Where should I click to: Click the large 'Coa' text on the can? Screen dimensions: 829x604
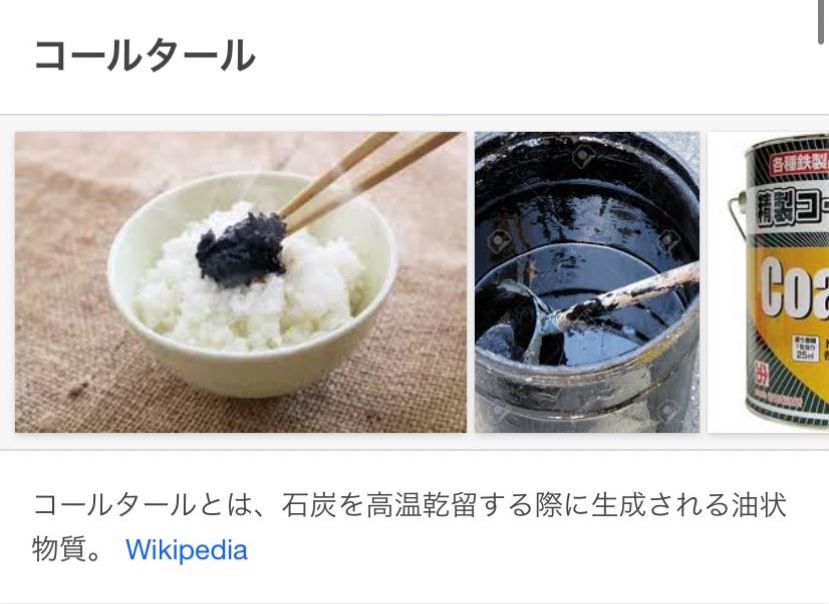click(795, 288)
